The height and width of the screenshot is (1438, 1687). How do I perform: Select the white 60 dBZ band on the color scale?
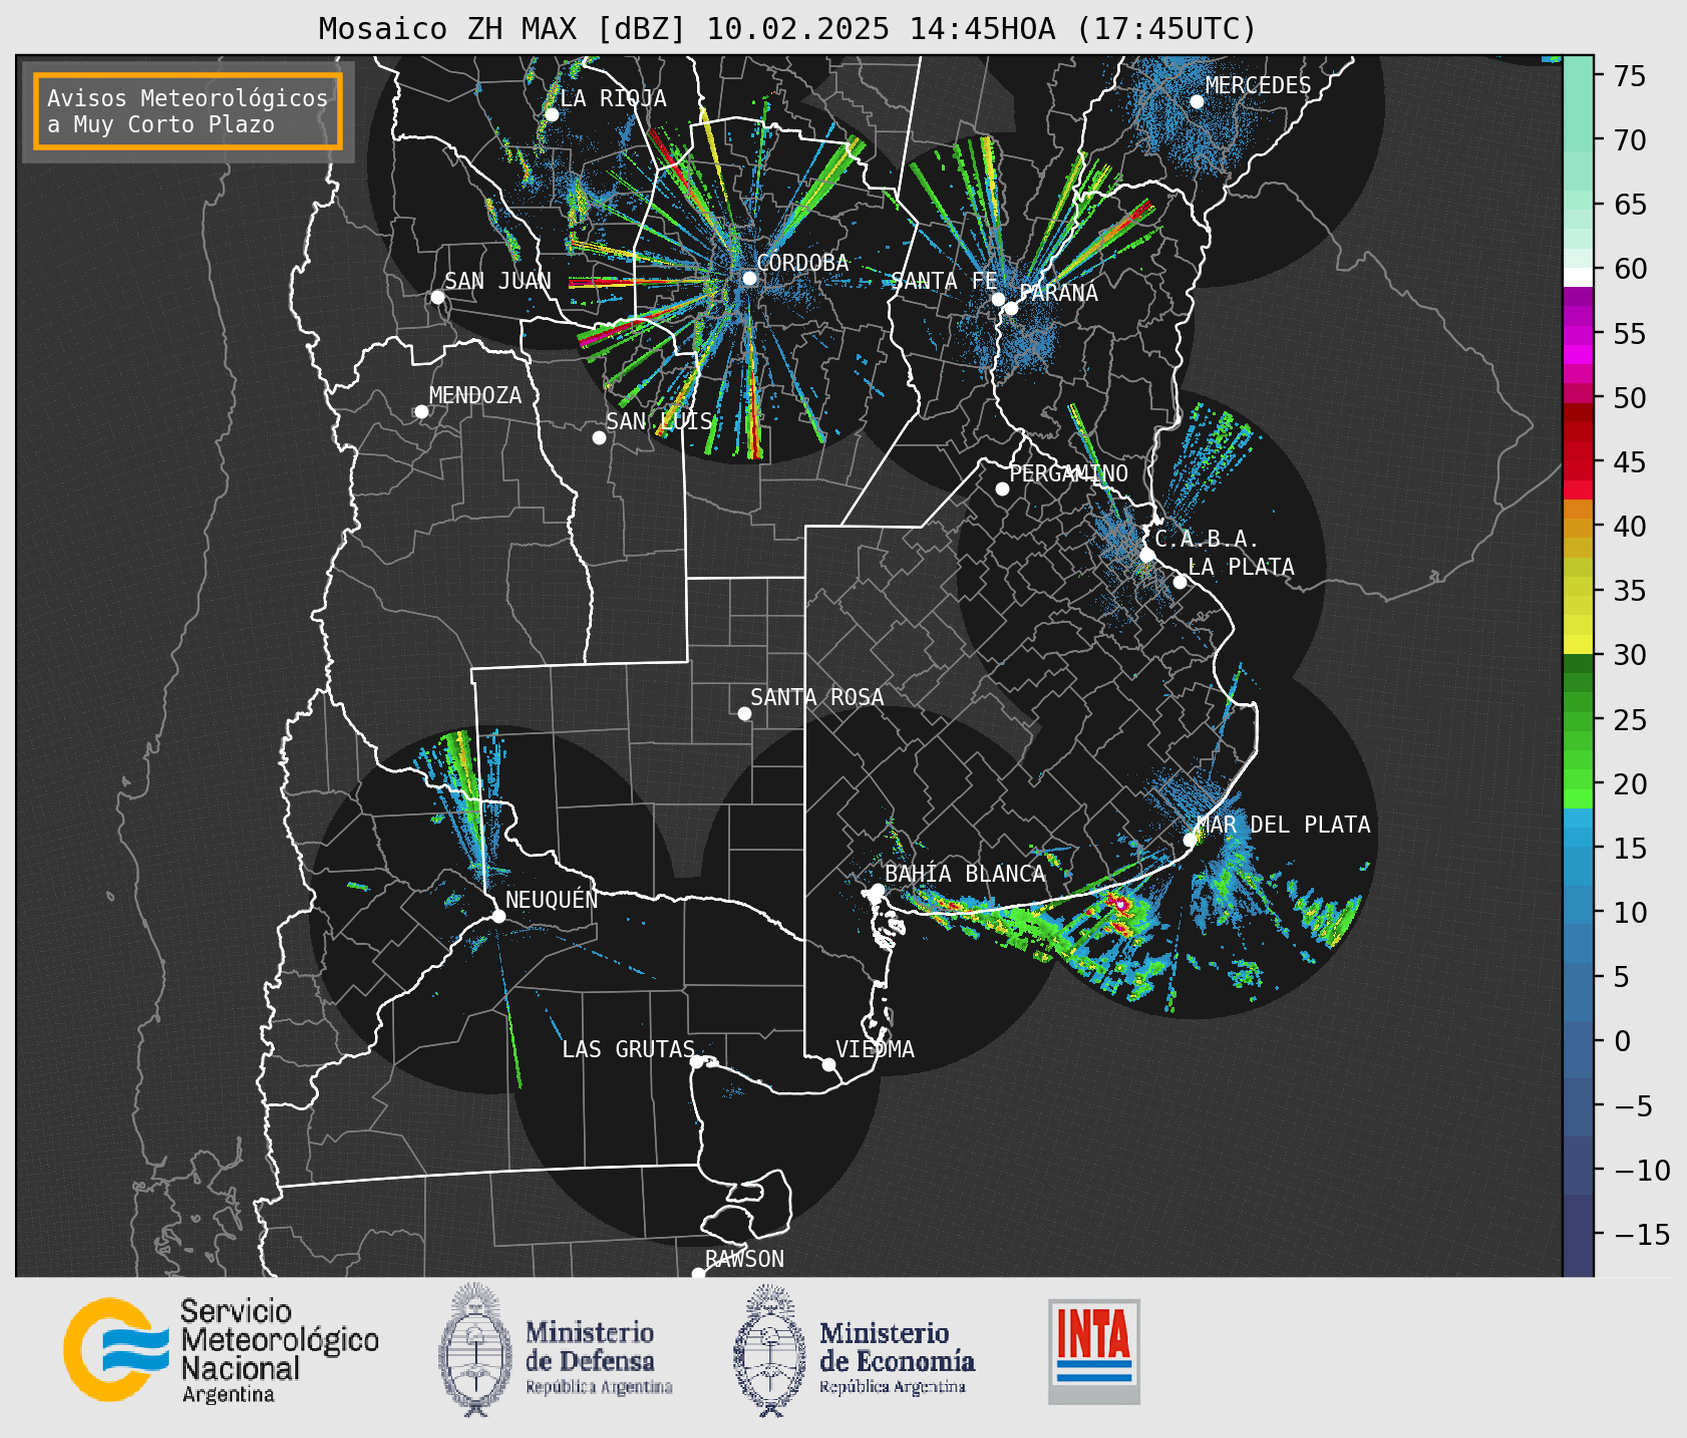1578,277
